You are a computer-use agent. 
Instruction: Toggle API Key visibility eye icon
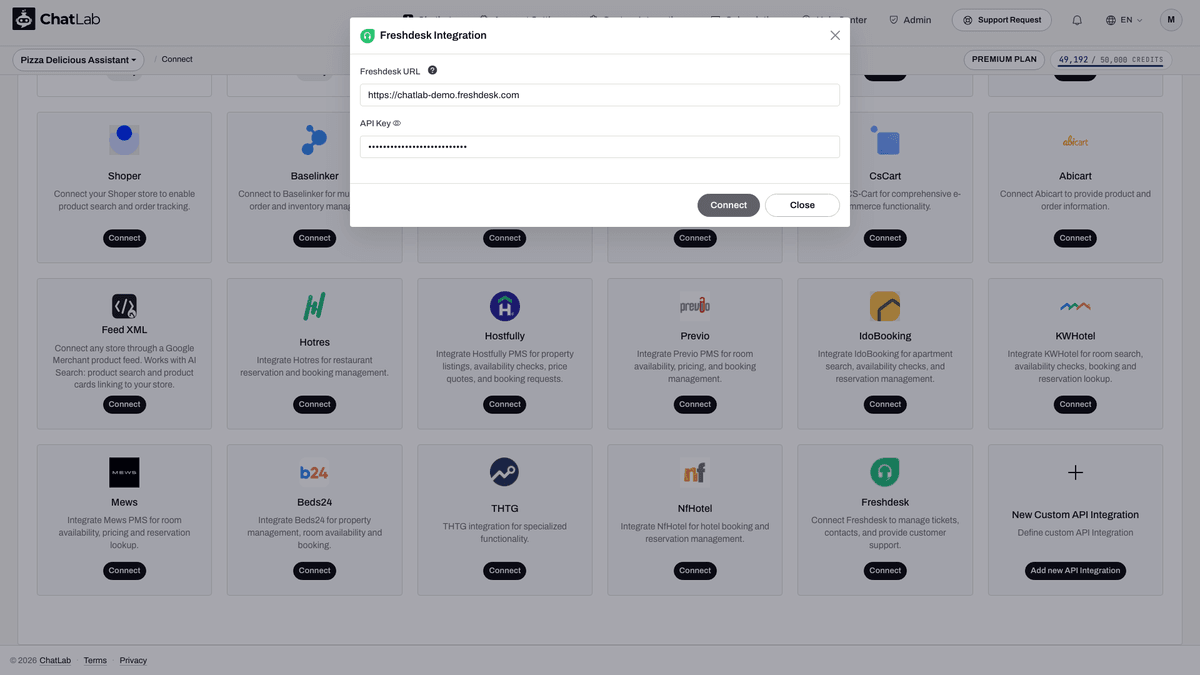pos(397,124)
